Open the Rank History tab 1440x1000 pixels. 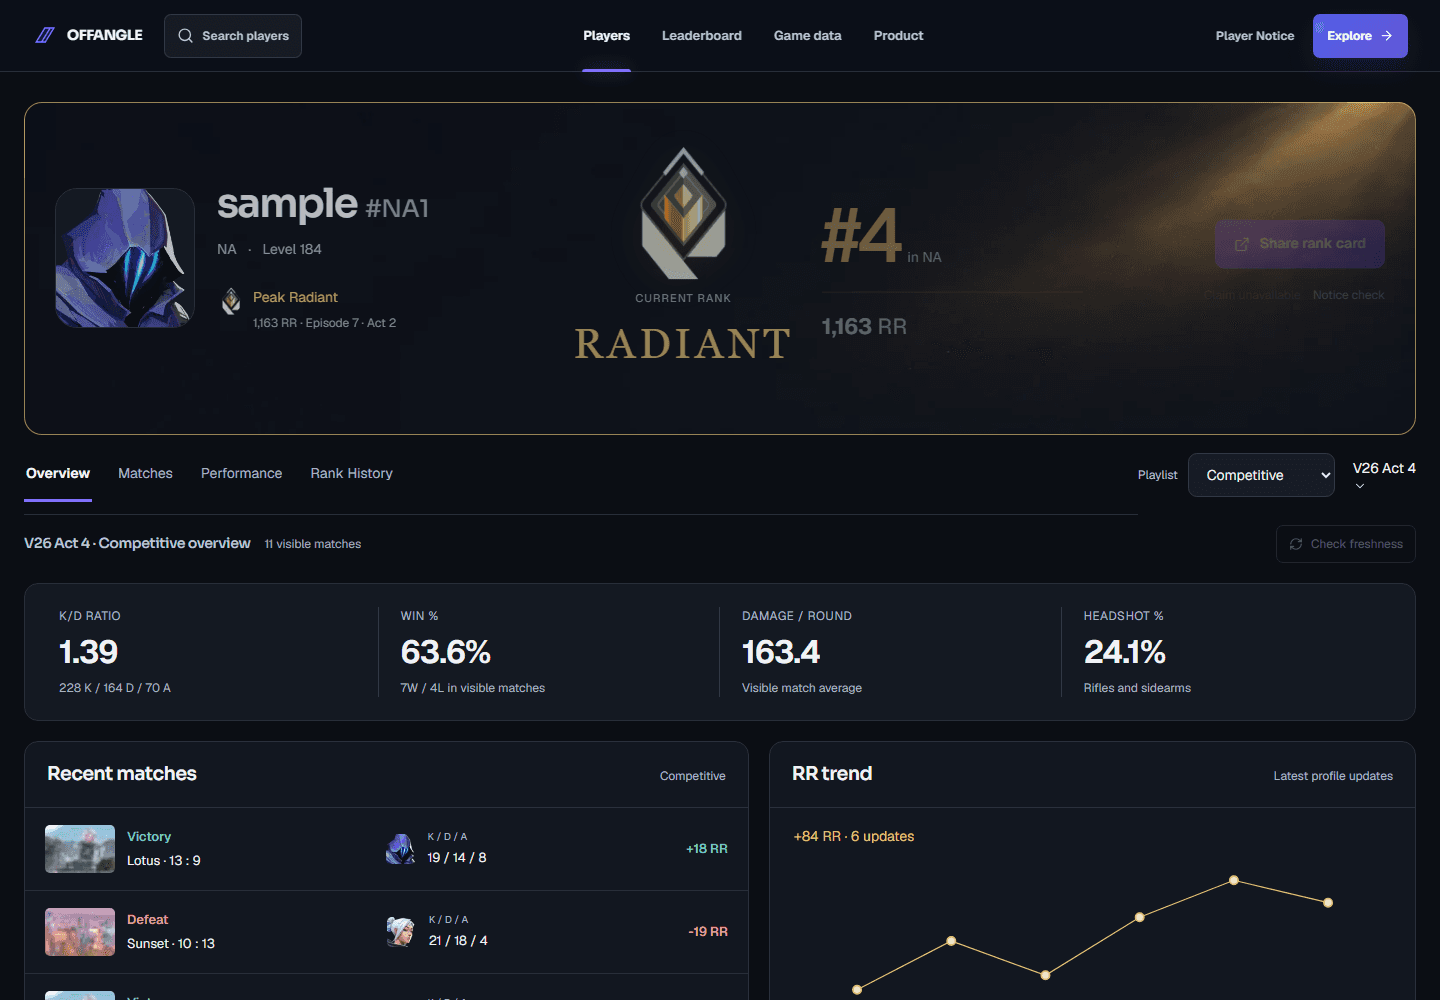[352, 474]
